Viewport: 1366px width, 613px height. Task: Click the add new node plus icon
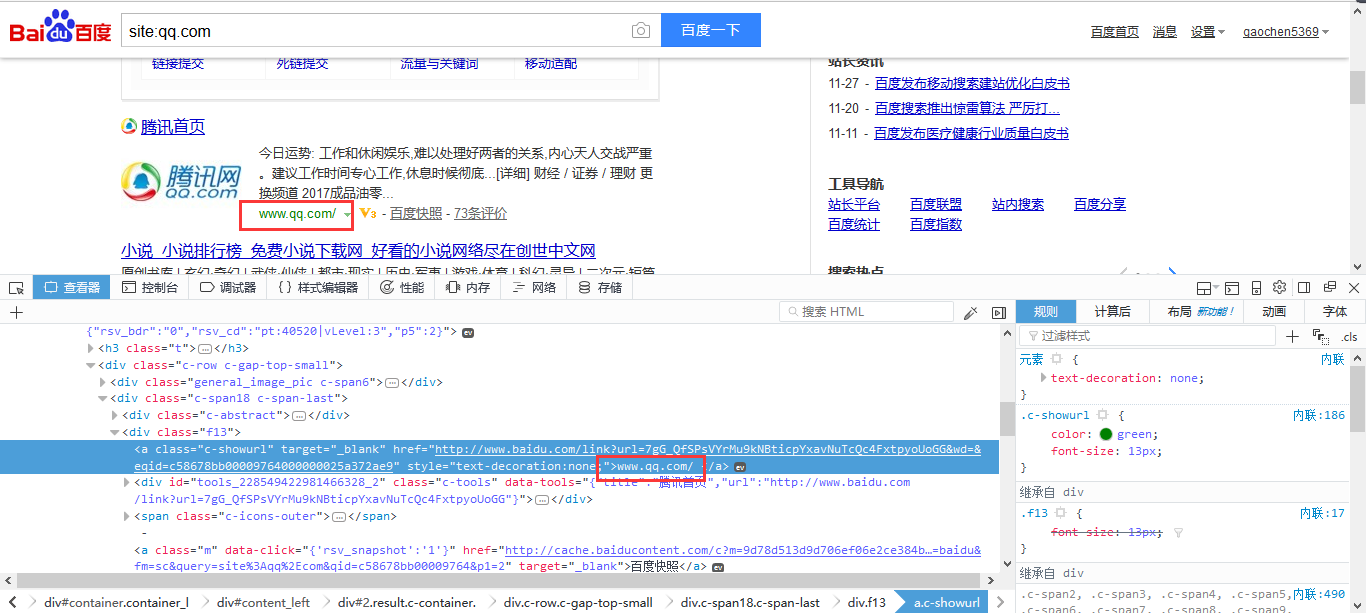click(16, 312)
